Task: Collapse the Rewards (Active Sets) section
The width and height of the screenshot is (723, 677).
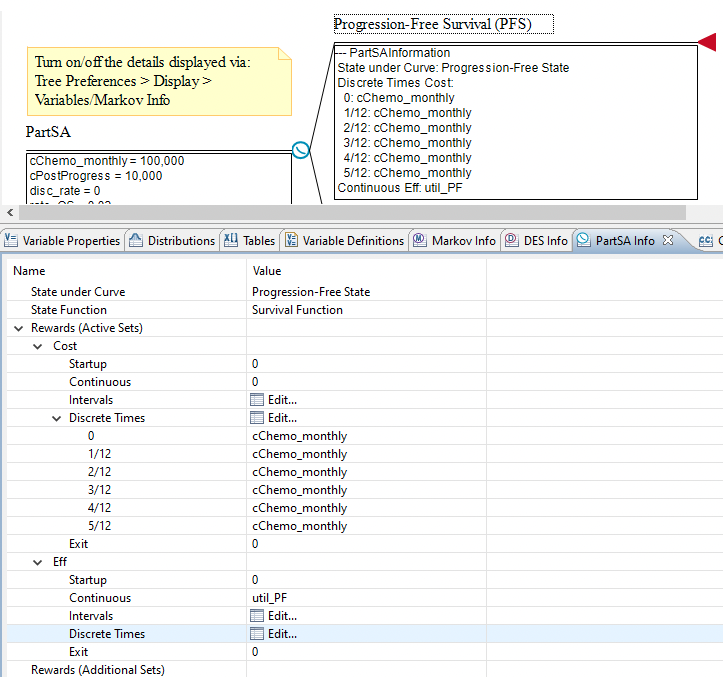Action: click(x=19, y=328)
